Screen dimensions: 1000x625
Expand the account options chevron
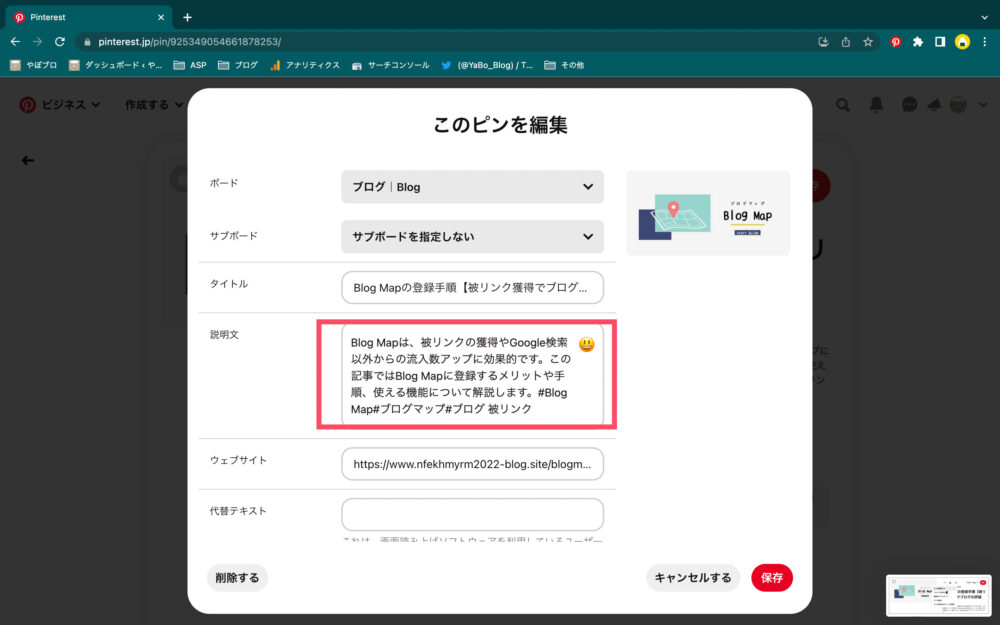click(x=983, y=105)
